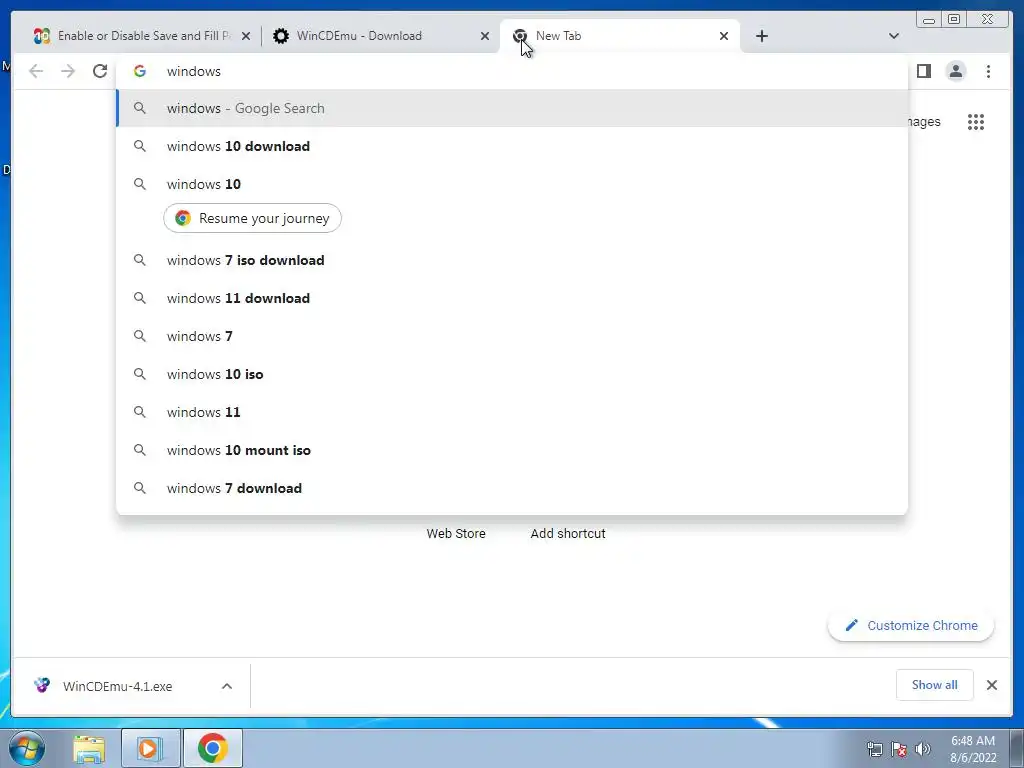
Task: Open Chrome three-dot menu
Action: click(988, 71)
